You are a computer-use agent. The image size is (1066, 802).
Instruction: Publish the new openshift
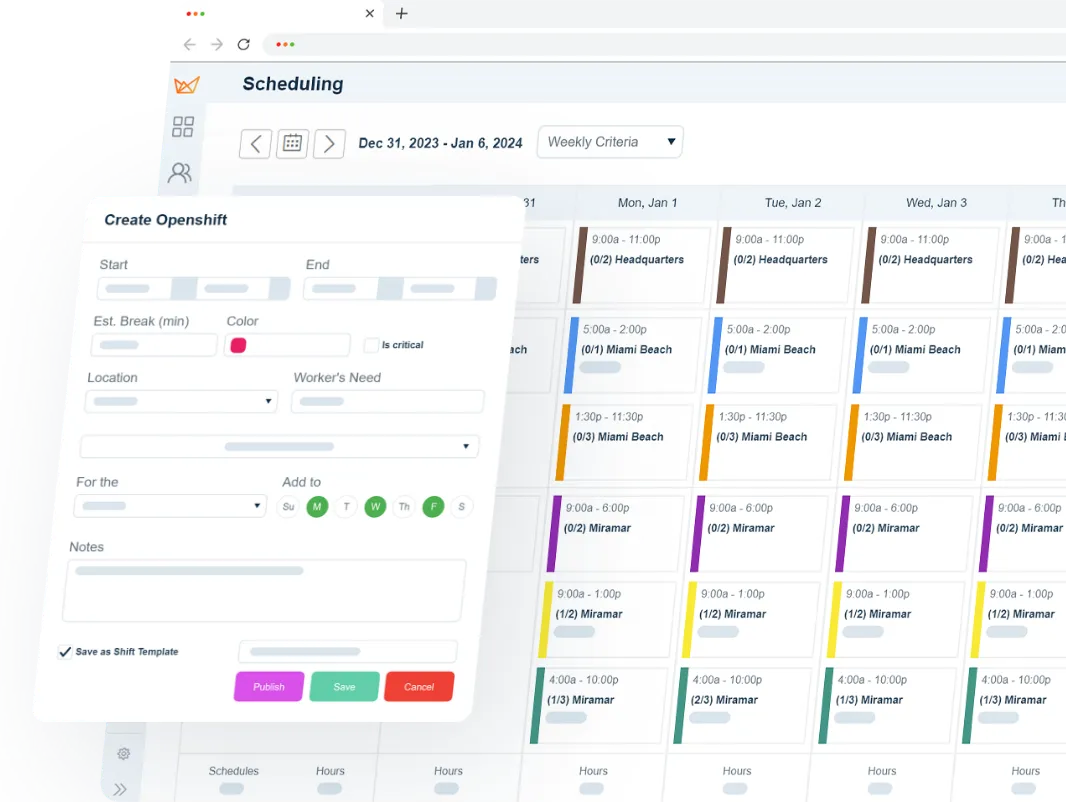pos(268,687)
